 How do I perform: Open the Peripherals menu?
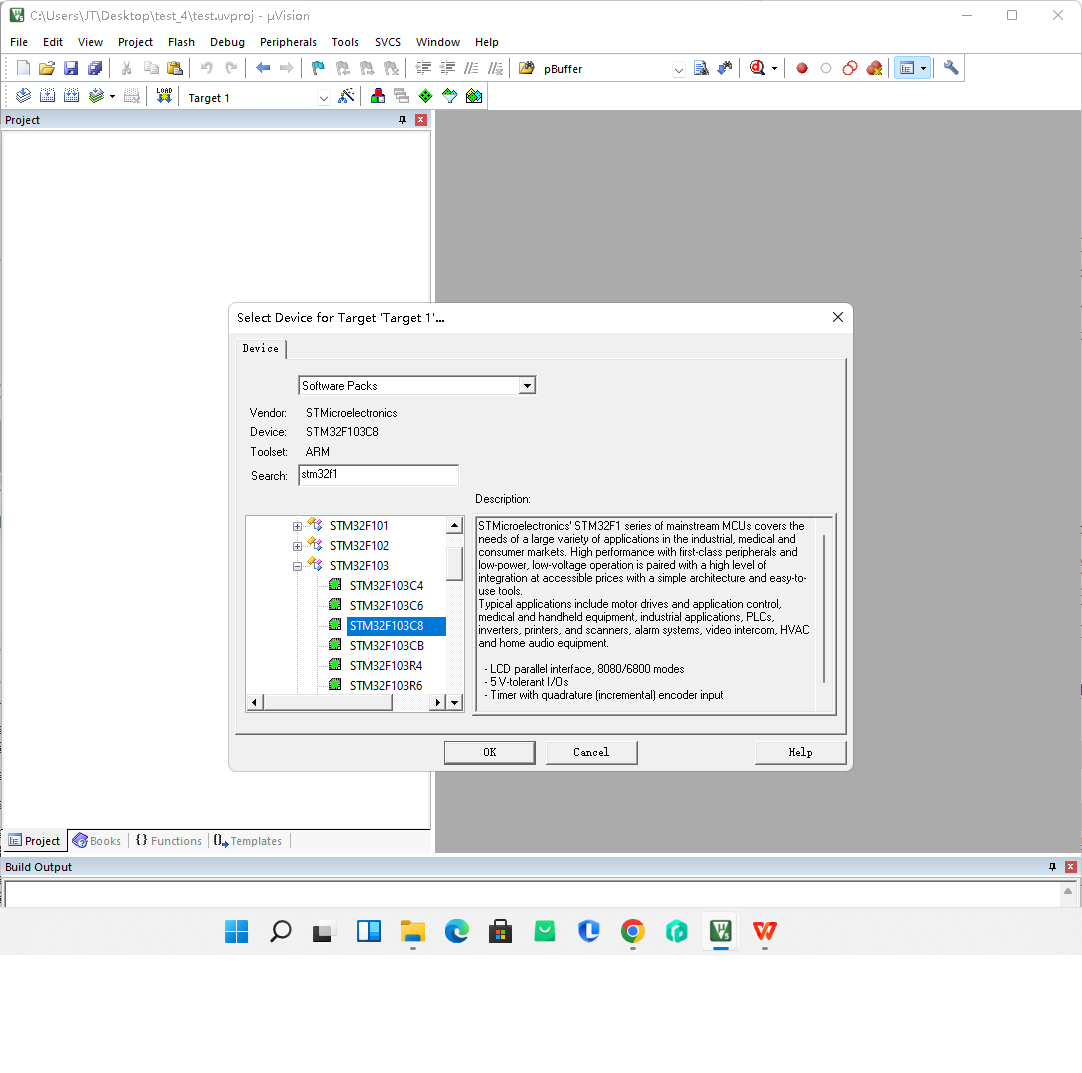pos(288,42)
